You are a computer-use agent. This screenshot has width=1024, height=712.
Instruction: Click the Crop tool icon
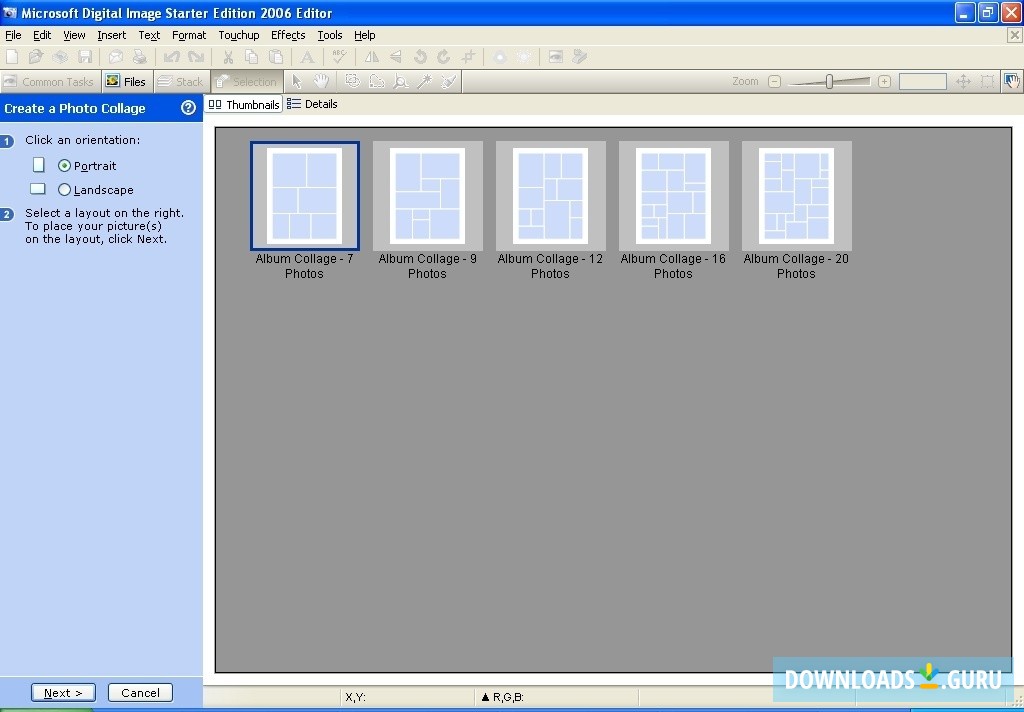point(468,57)
